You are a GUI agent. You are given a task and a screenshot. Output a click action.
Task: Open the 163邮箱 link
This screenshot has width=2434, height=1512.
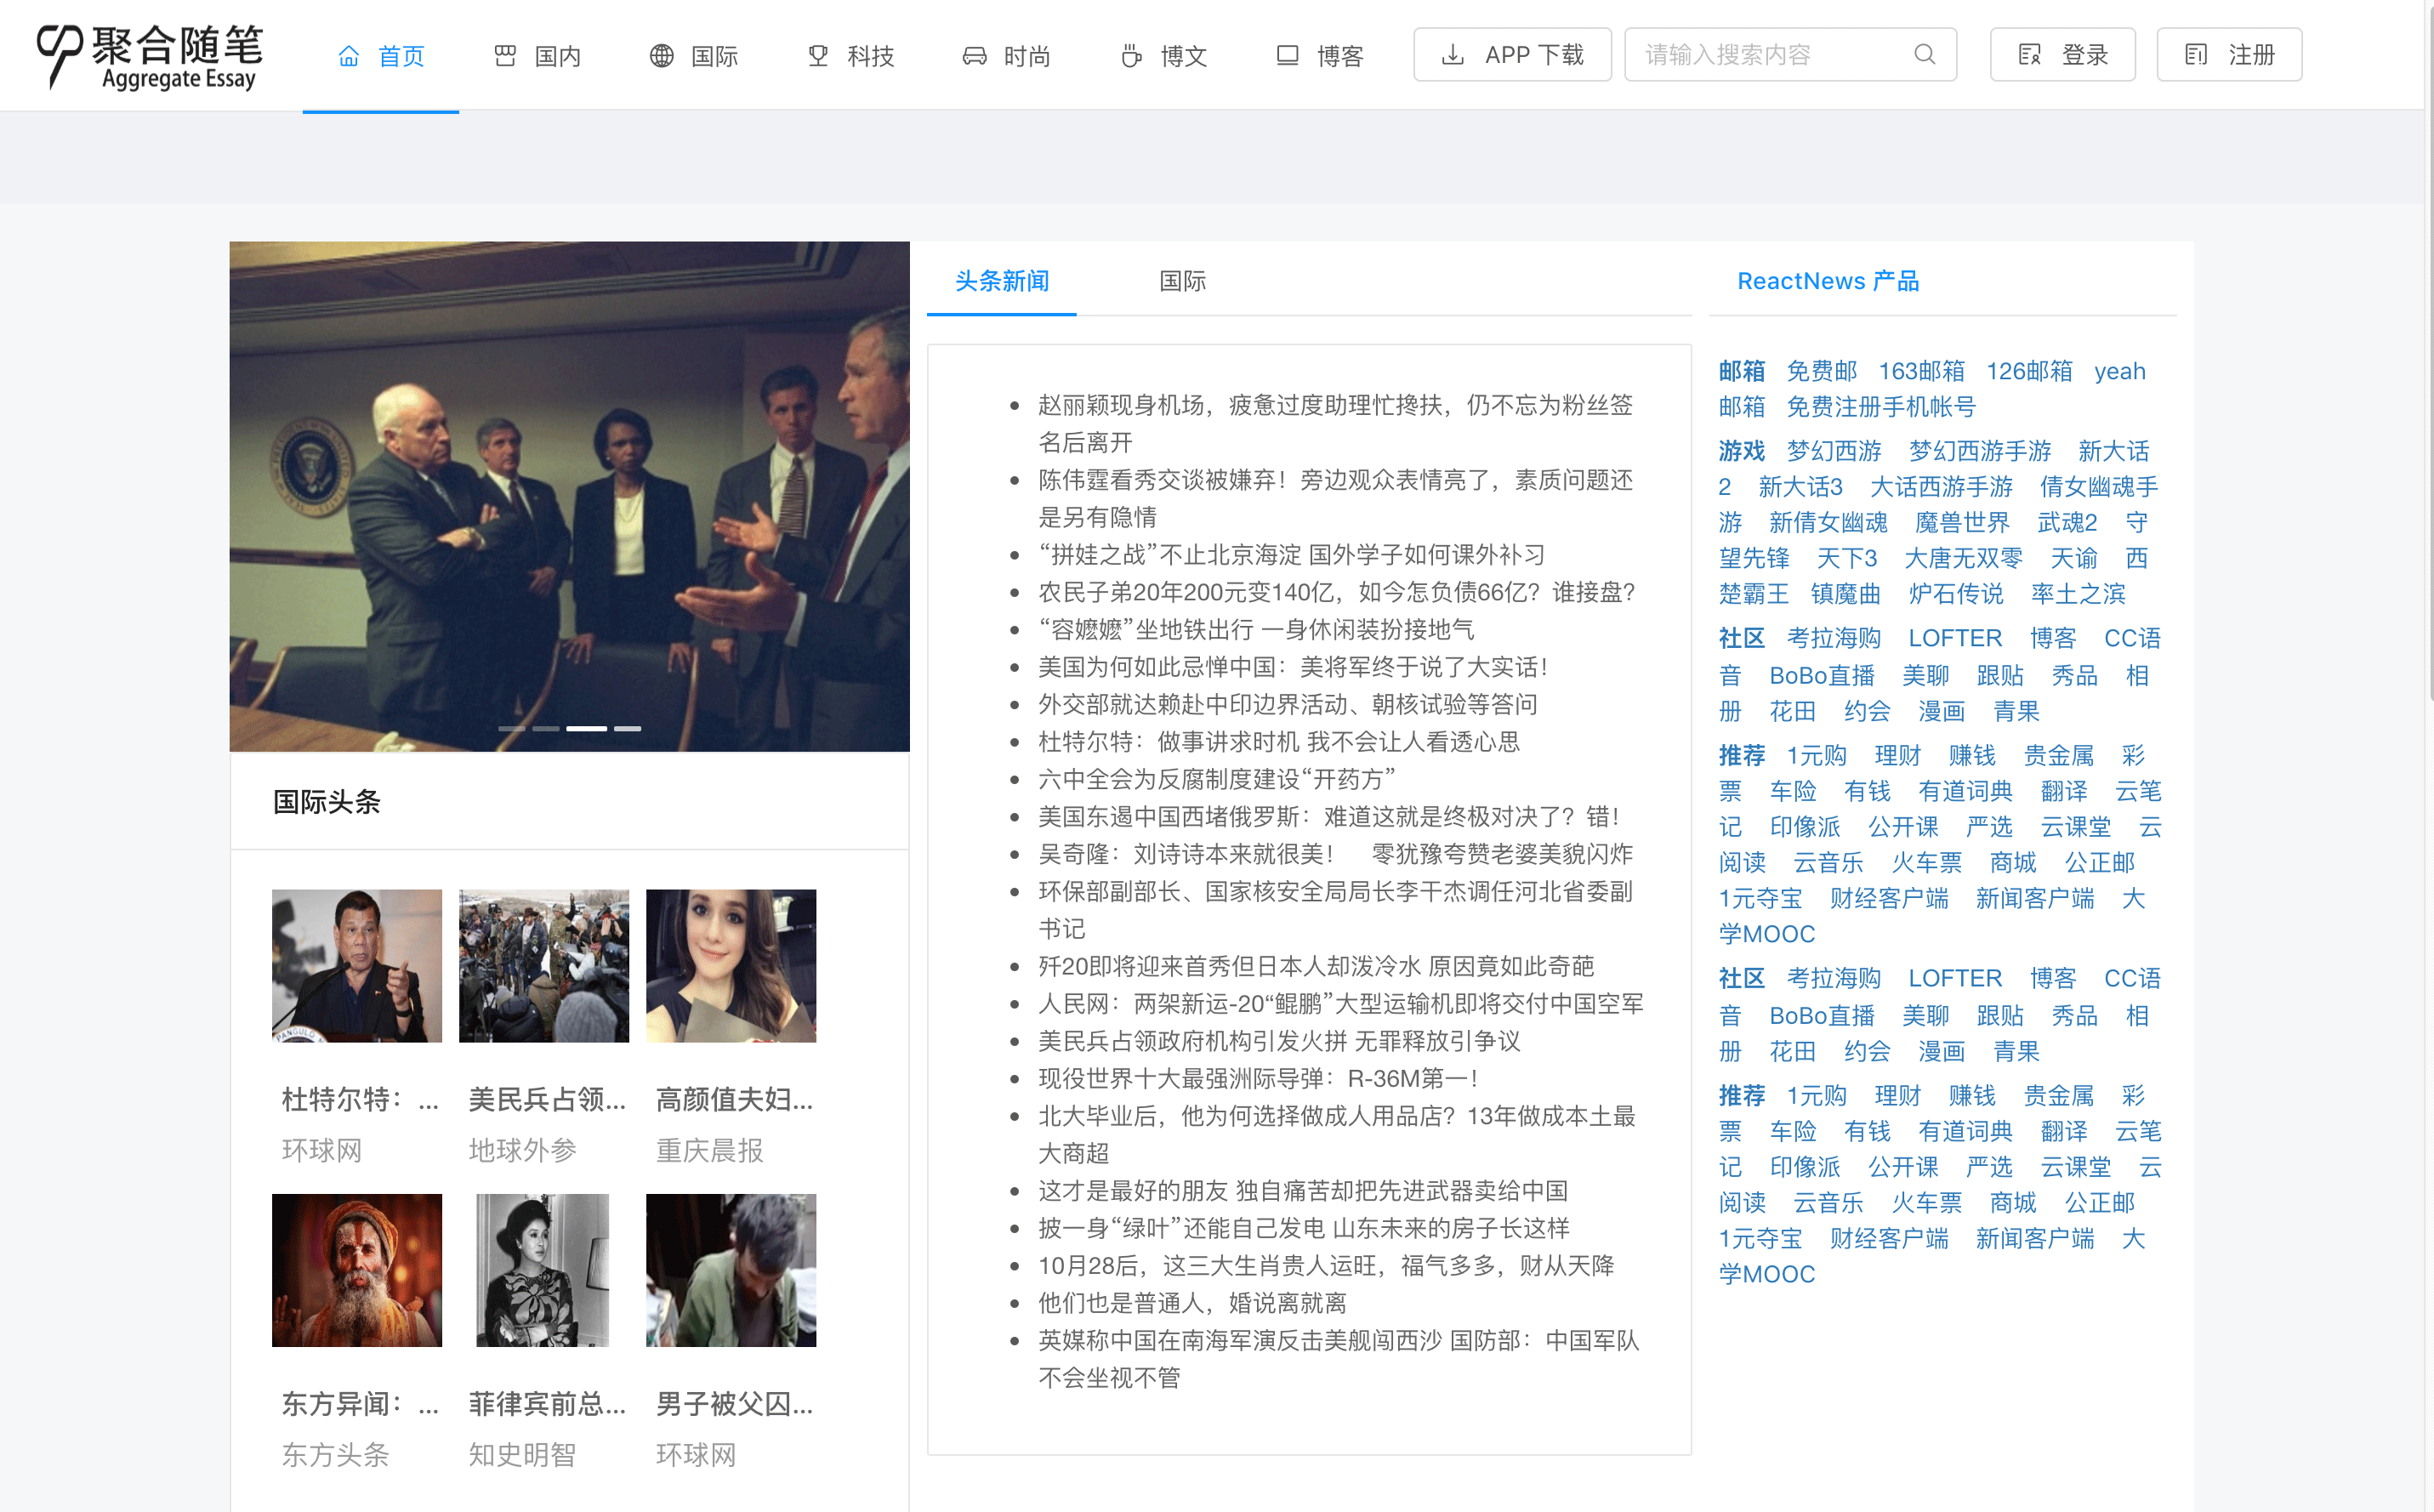(1920, 371)
